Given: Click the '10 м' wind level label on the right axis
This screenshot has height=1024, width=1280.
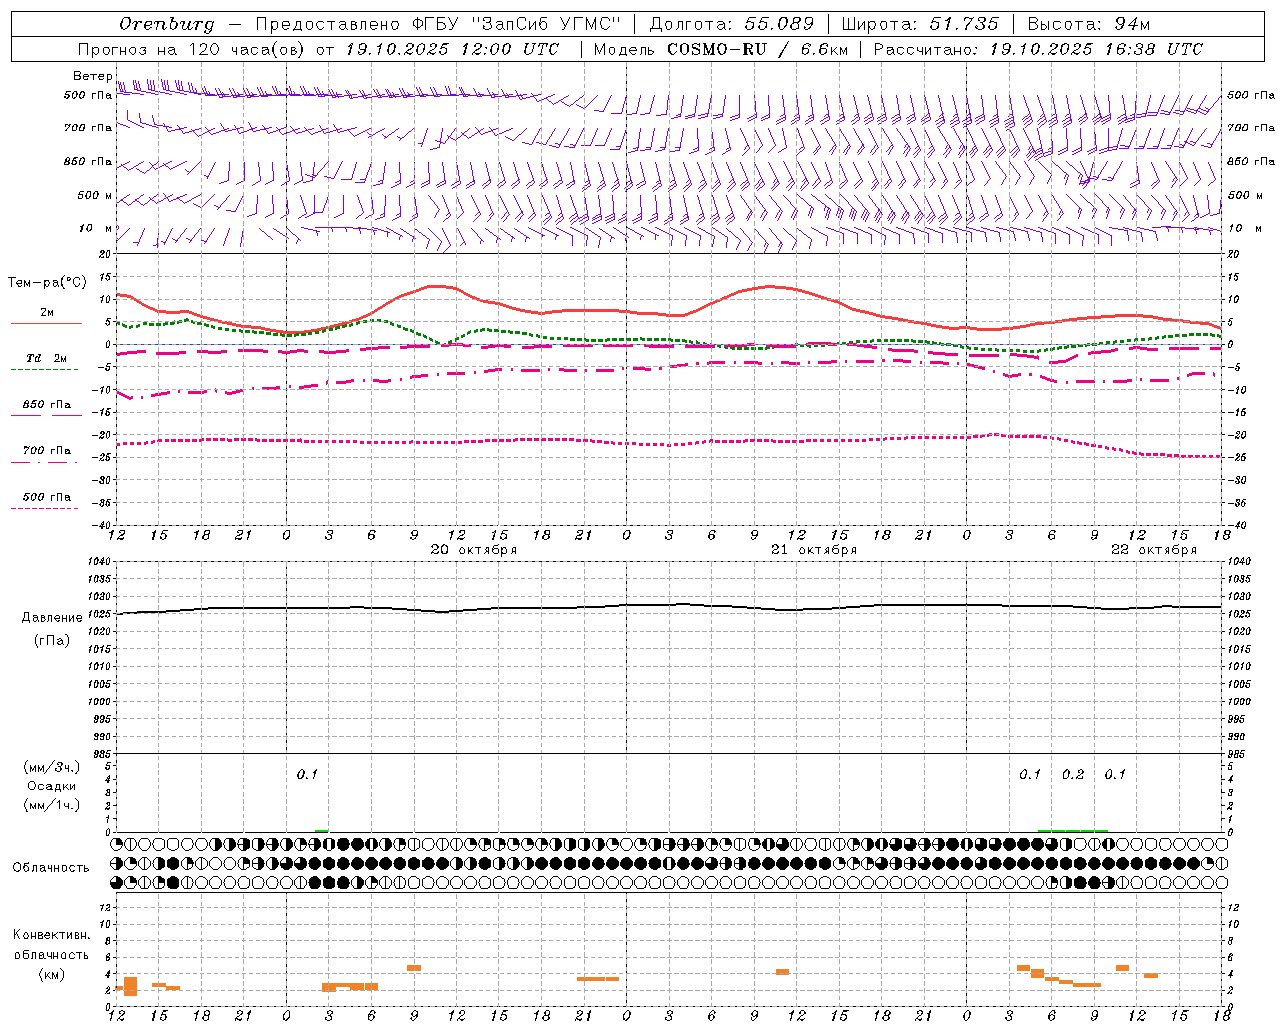Looking at the screenshot, I should click(x=1247, y=228).
